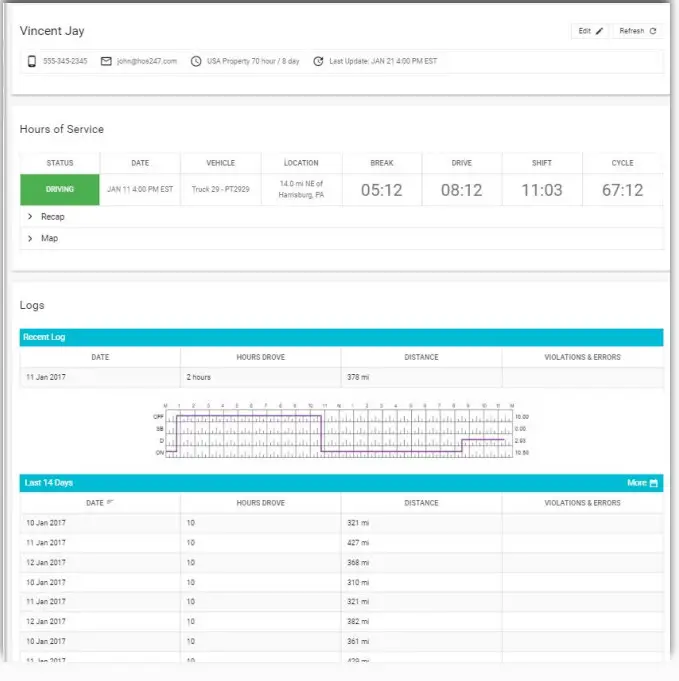679x681 pixels.
Task: Click email john@hos247.com
Action: pos(147,61)
